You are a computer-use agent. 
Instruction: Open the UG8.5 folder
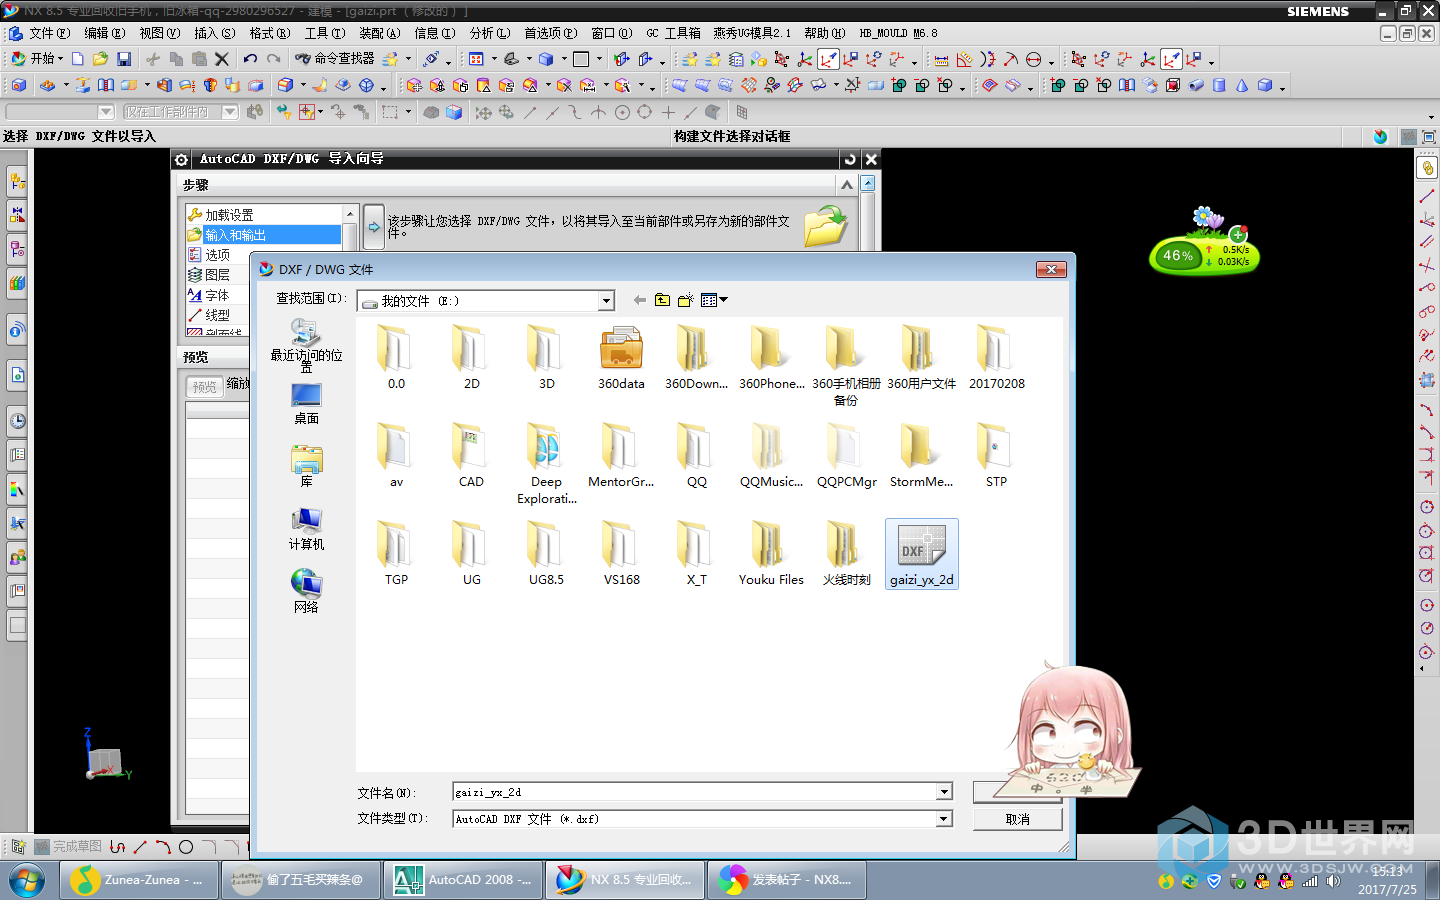(x=546, y=554)
